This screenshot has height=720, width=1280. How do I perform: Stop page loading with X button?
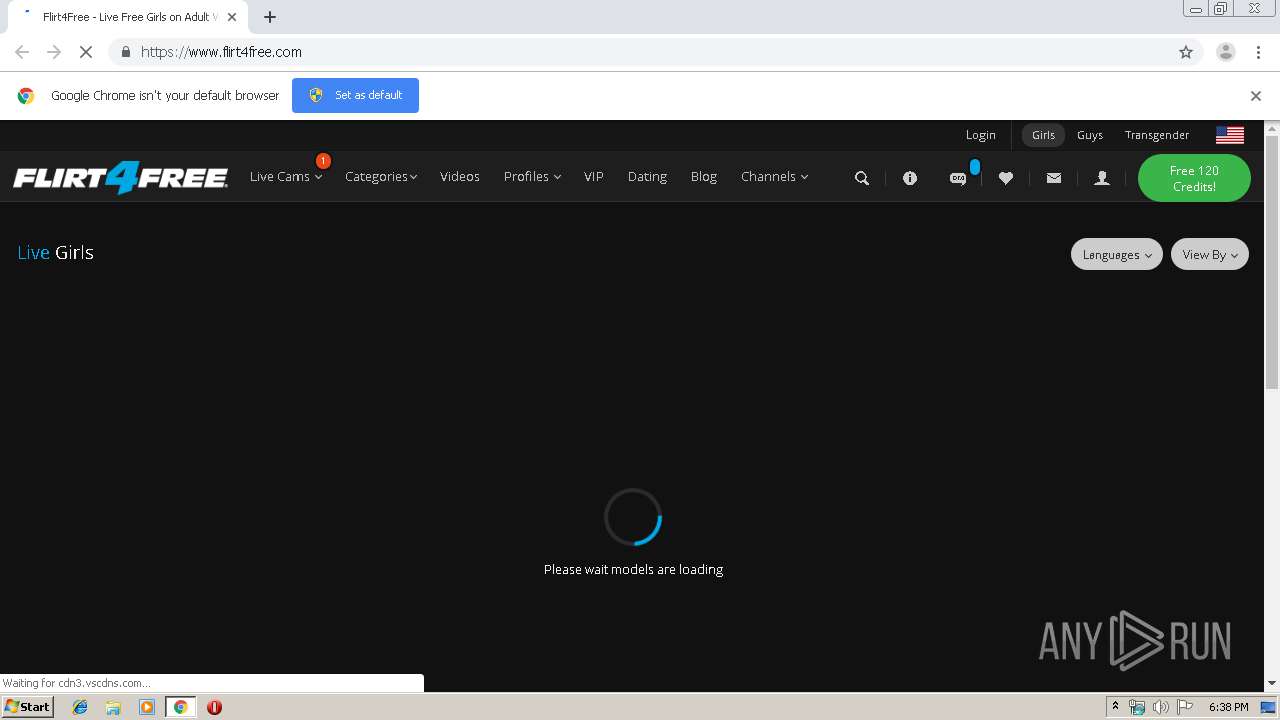point(86,52)
